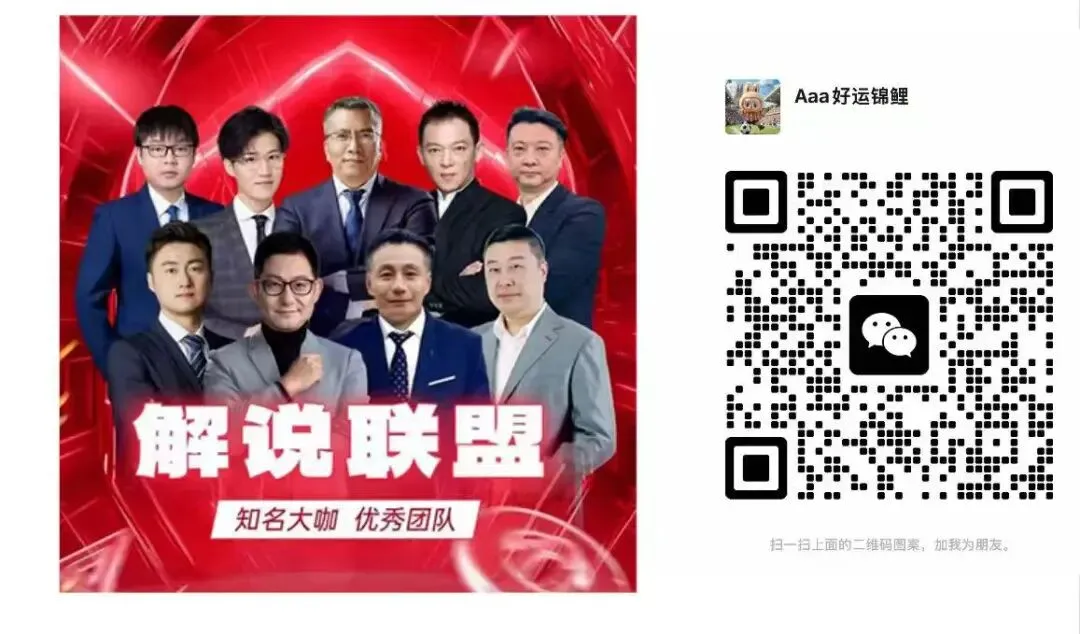Click the top-right QR finder square
The image size is (1080, 634).
point(1022,202)
